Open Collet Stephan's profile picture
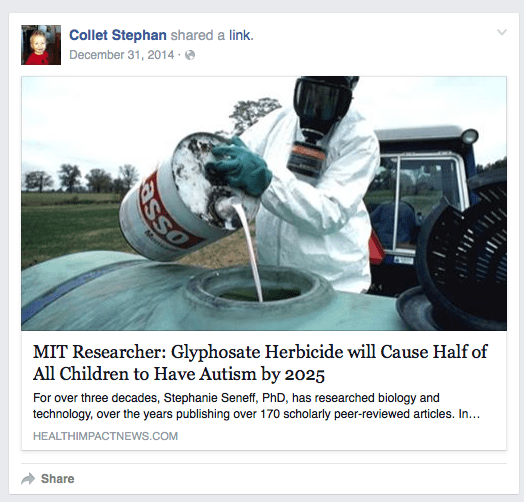The height and width of the screenshot is (502, 524). [x=41, y=45]
